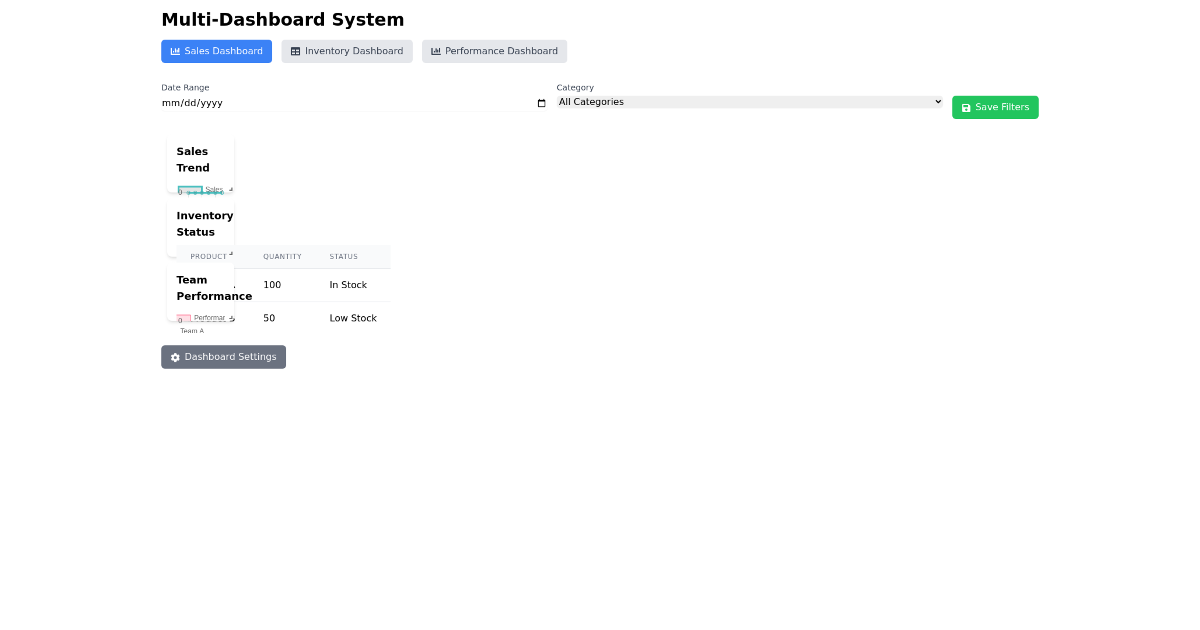
Task: Click the floppy disk save icon
Action: coord(966,108)
